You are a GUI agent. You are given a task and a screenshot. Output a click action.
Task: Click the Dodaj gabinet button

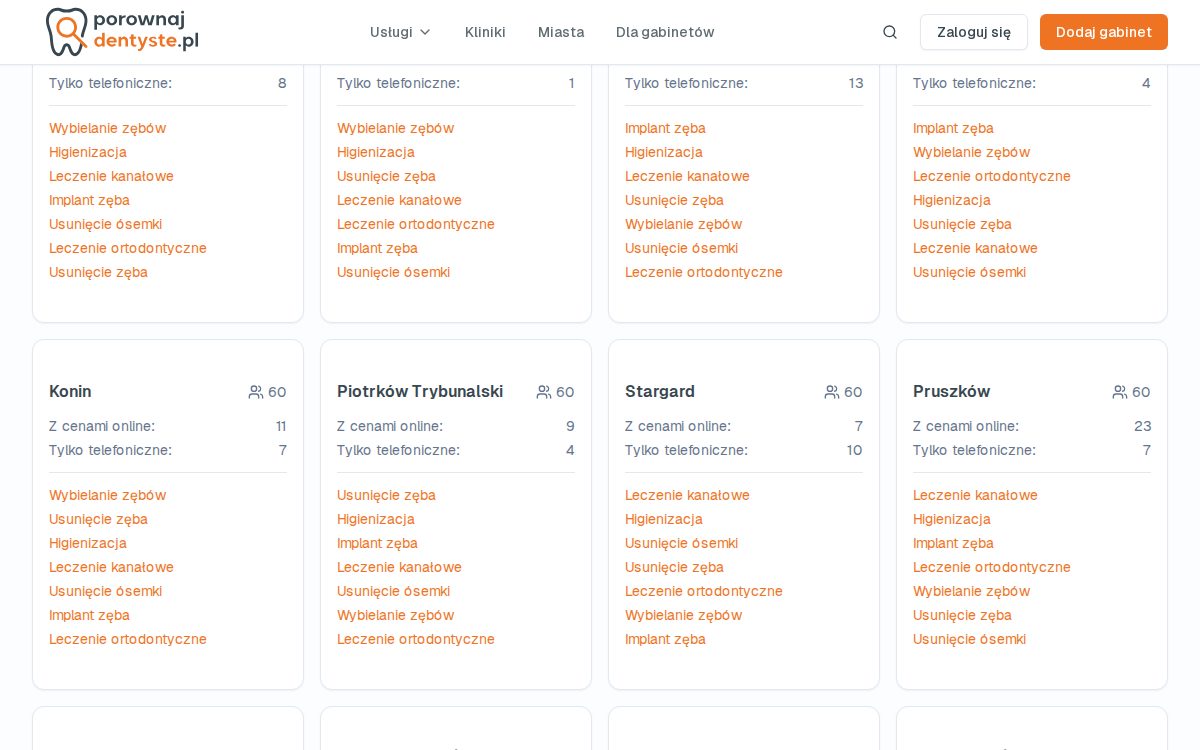click(x=1104, y=32)
